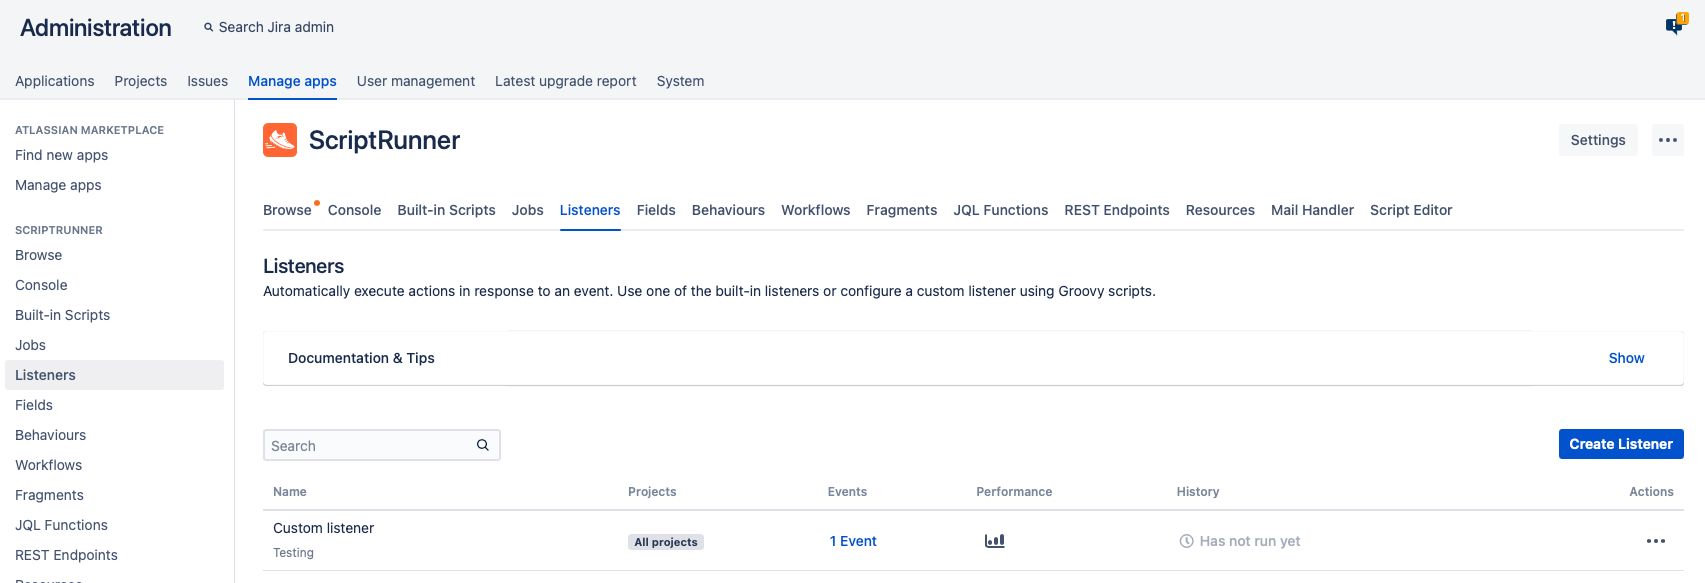Switch to Issues admin tab
The width and height of the screenshot is (1705, 583).
click(208, 81)
